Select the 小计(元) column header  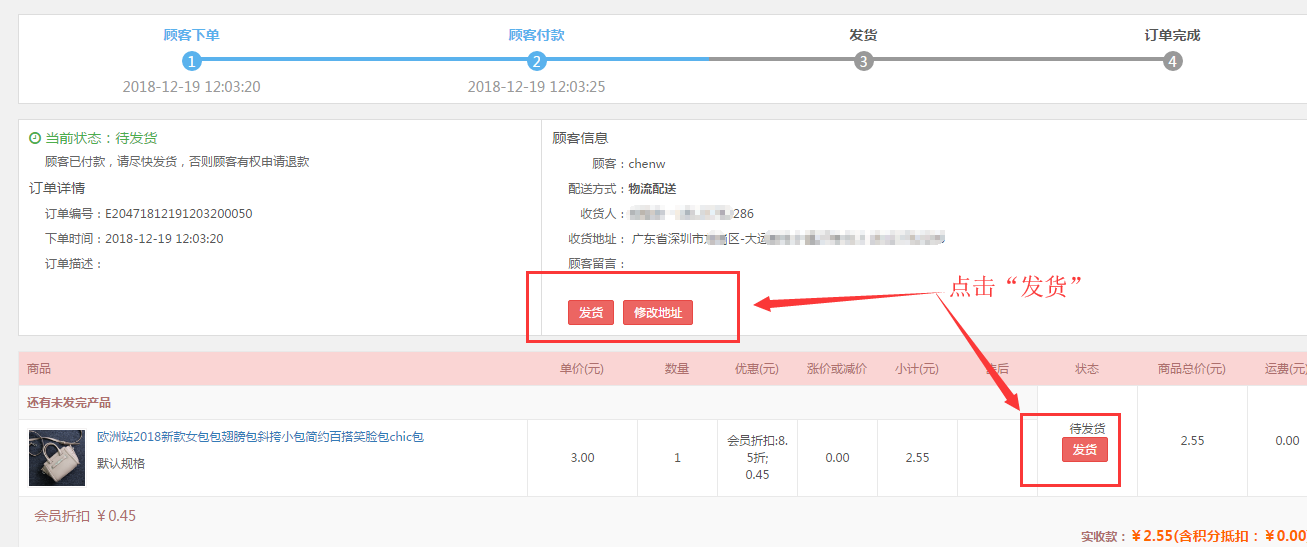coord(916,369)
